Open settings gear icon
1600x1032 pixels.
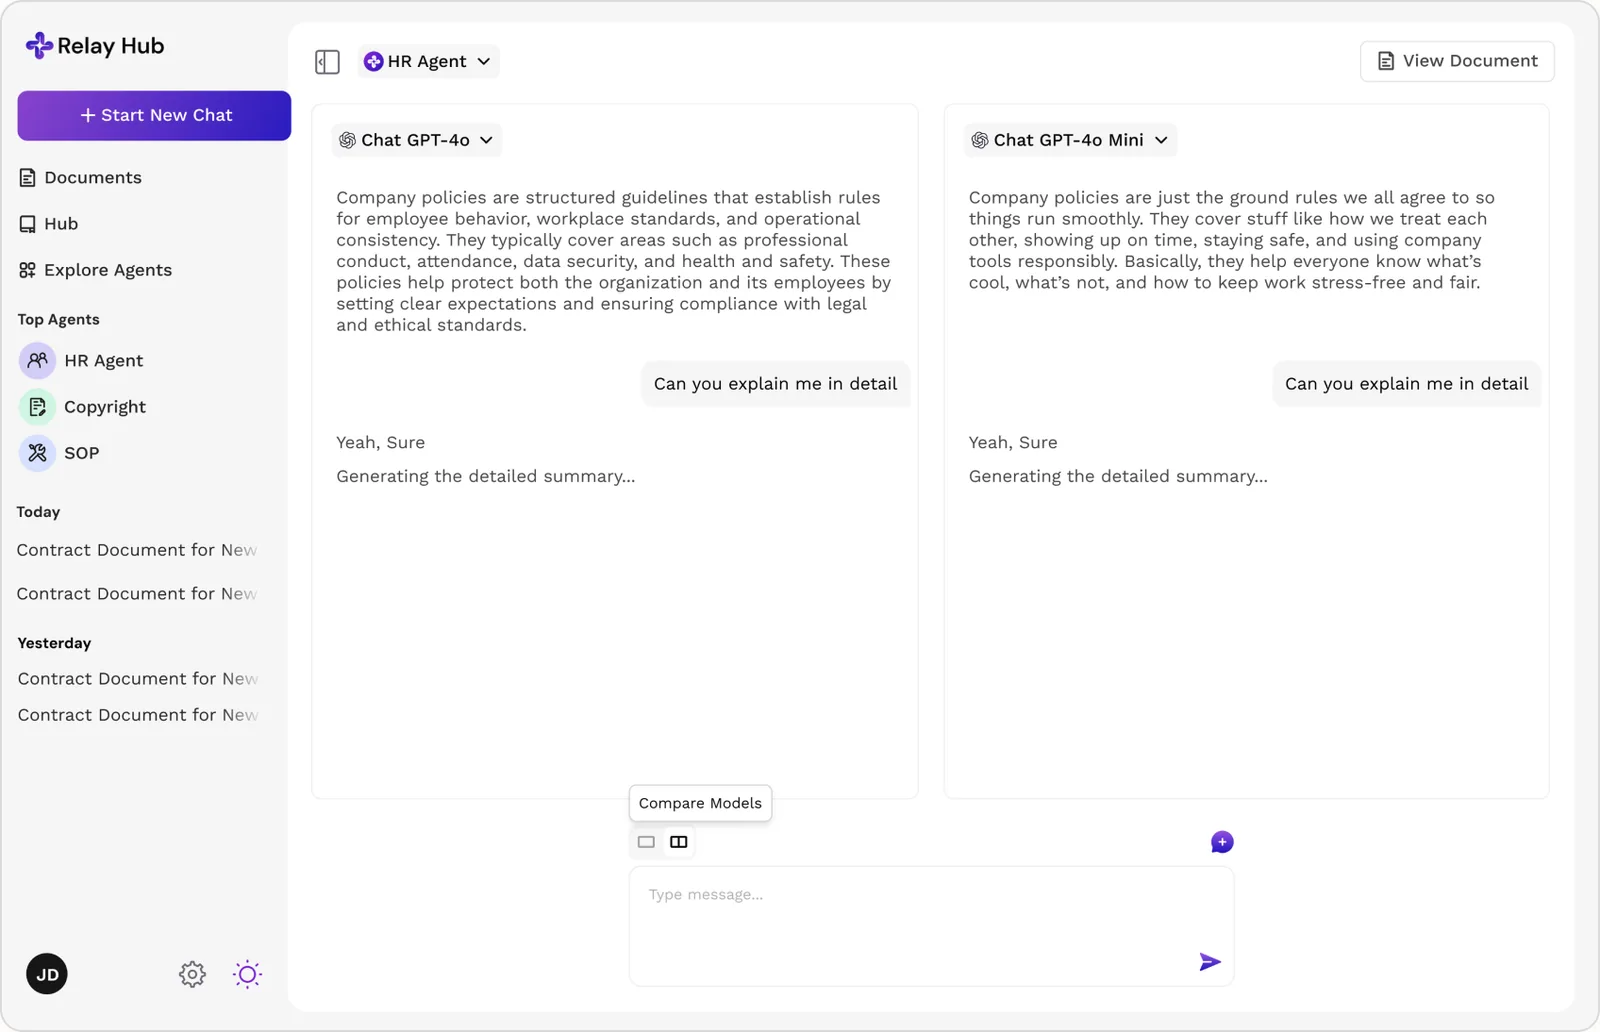(192, 974)
